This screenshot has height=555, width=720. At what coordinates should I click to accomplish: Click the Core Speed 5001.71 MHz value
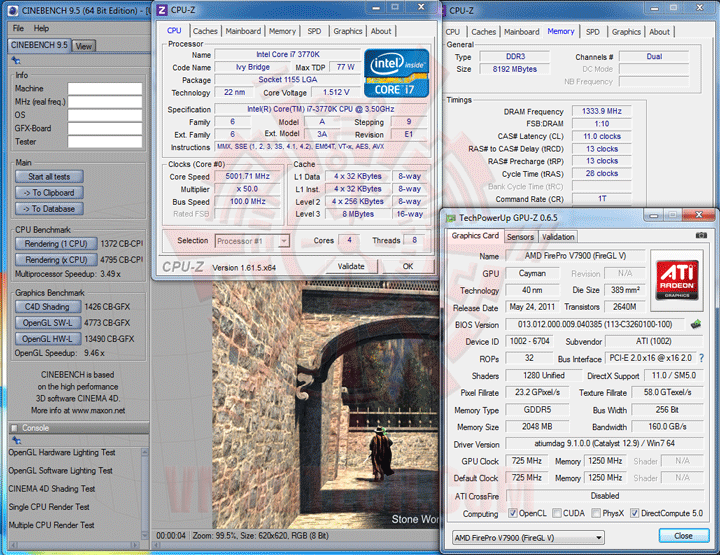pyautogui.click(x=248, y=176)
